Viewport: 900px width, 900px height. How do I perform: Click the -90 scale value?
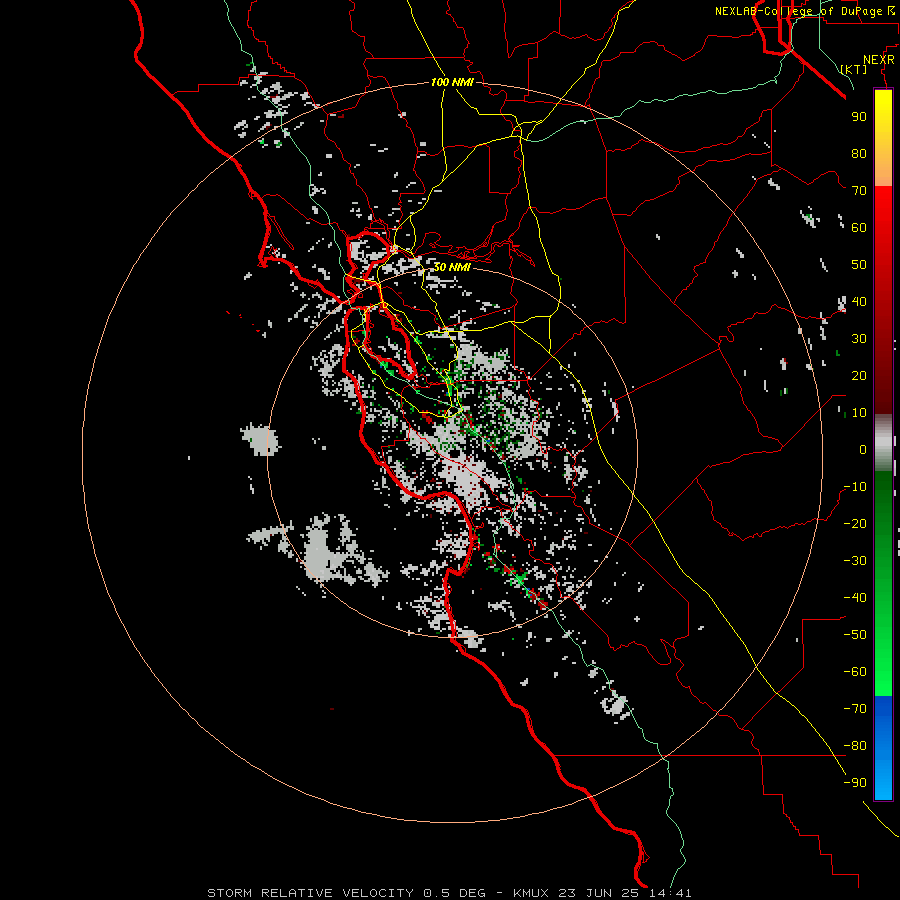(855, 783)
